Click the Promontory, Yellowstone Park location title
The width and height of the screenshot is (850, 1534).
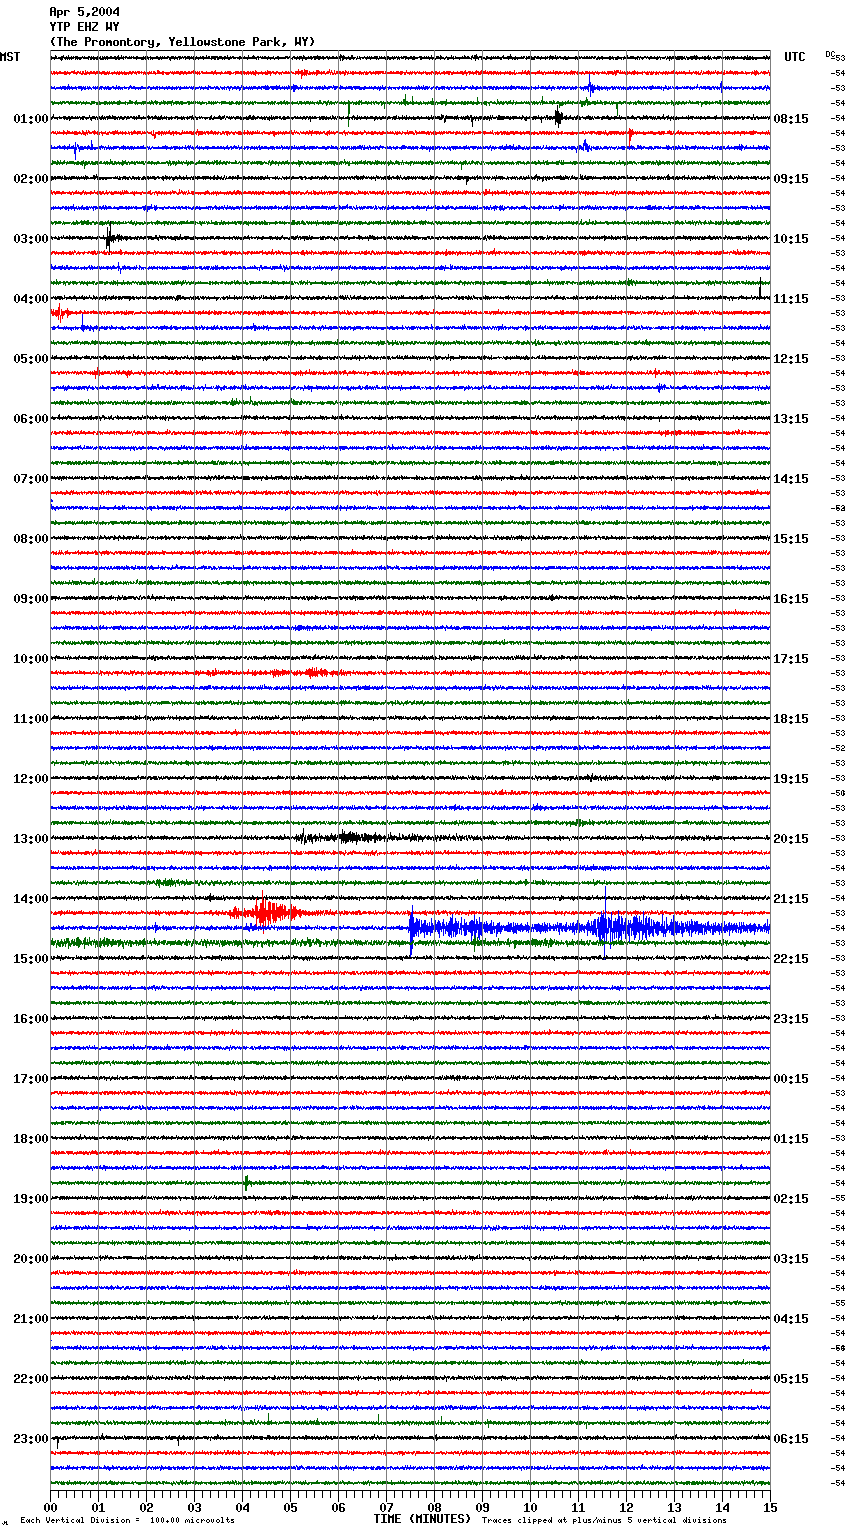(182, 42)
